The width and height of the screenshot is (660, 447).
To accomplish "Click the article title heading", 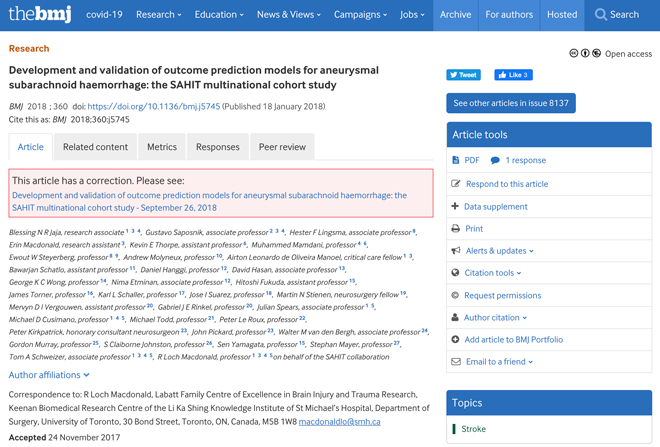I will coord(194,77).
